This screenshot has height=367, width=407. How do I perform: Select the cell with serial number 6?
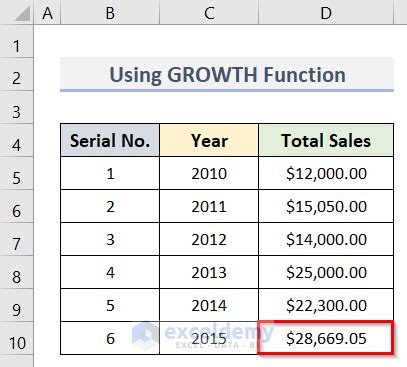[x=110, y=338]
